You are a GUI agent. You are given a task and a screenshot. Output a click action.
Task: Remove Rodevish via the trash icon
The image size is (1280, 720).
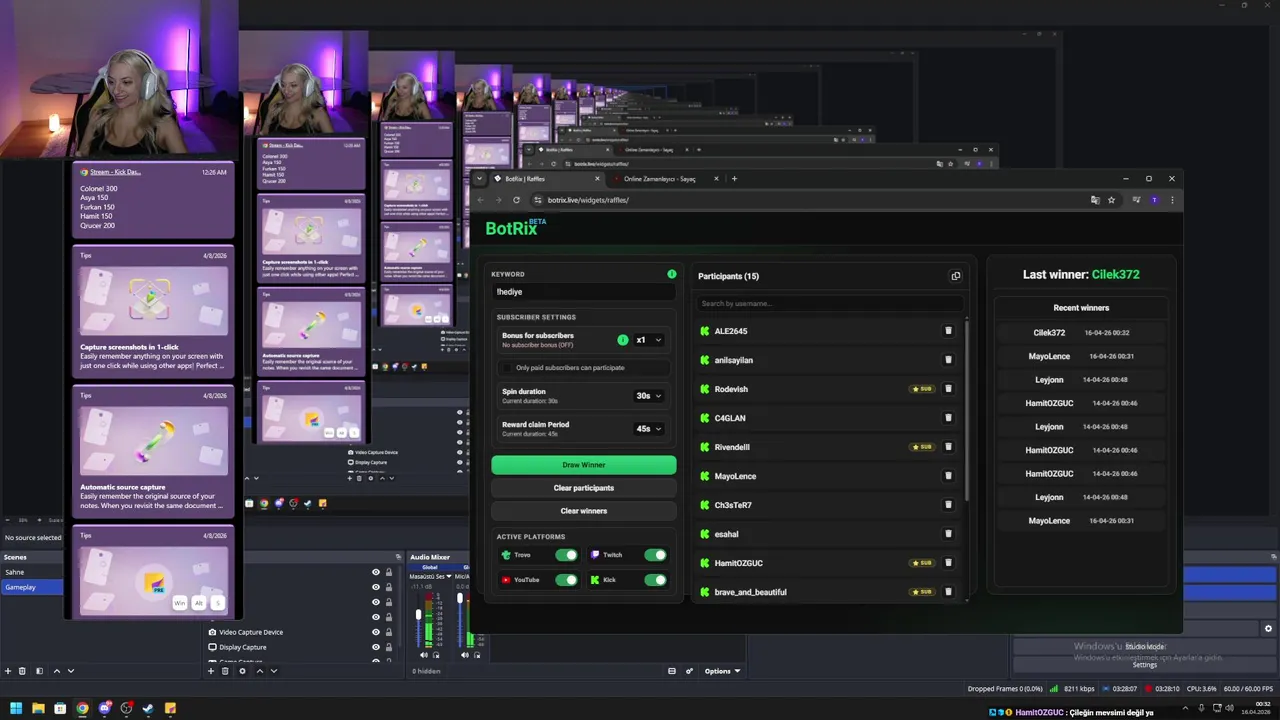948,389
